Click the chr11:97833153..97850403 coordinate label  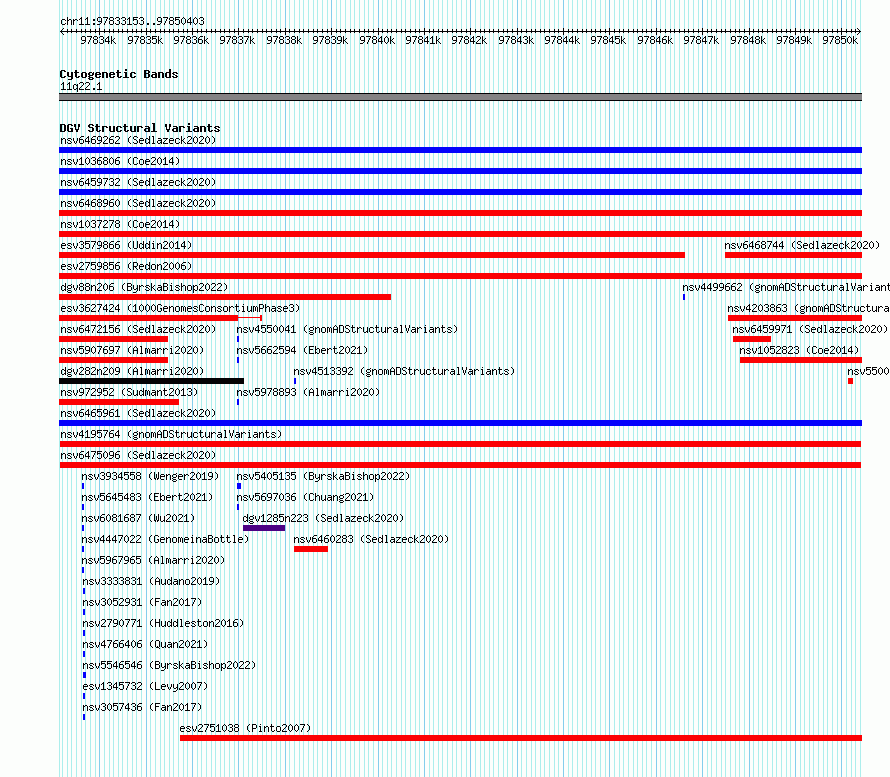[x=132, y=21]
